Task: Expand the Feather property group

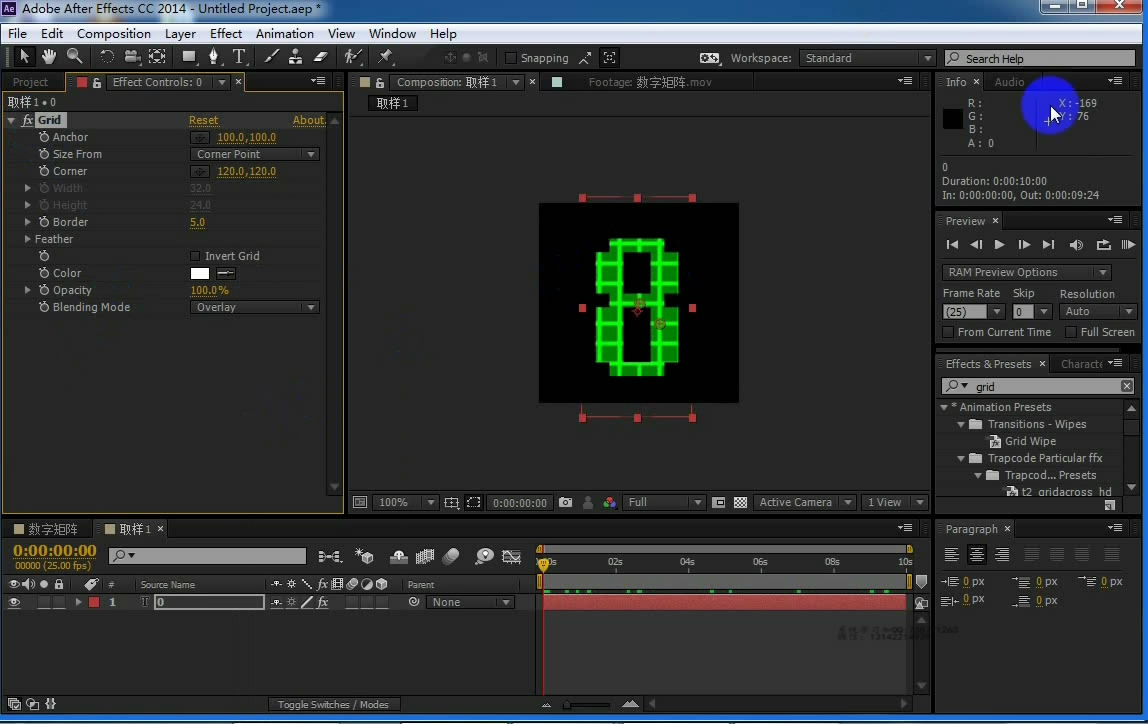Action: click(27, 239)
